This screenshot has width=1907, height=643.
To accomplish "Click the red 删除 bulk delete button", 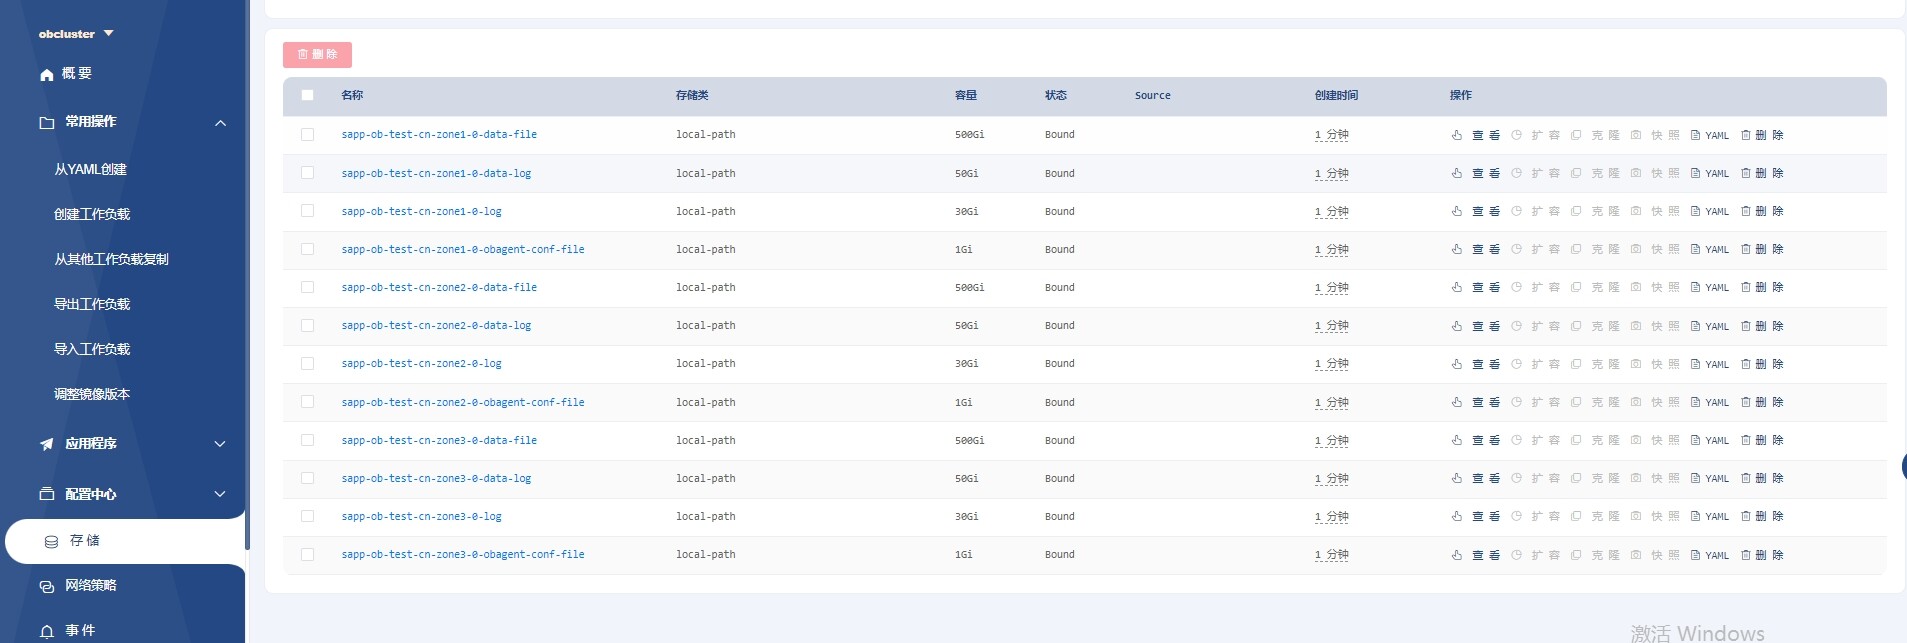I will click(x=317, y=55).
